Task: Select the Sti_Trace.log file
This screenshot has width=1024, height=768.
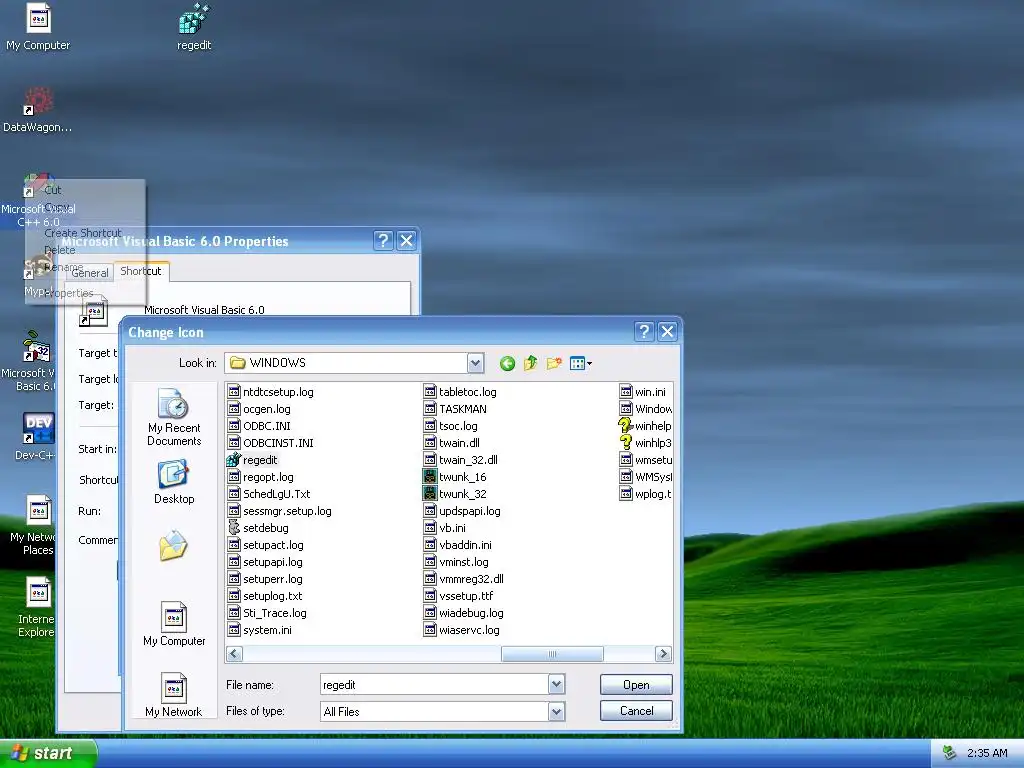Action: [x=267, y=613]
